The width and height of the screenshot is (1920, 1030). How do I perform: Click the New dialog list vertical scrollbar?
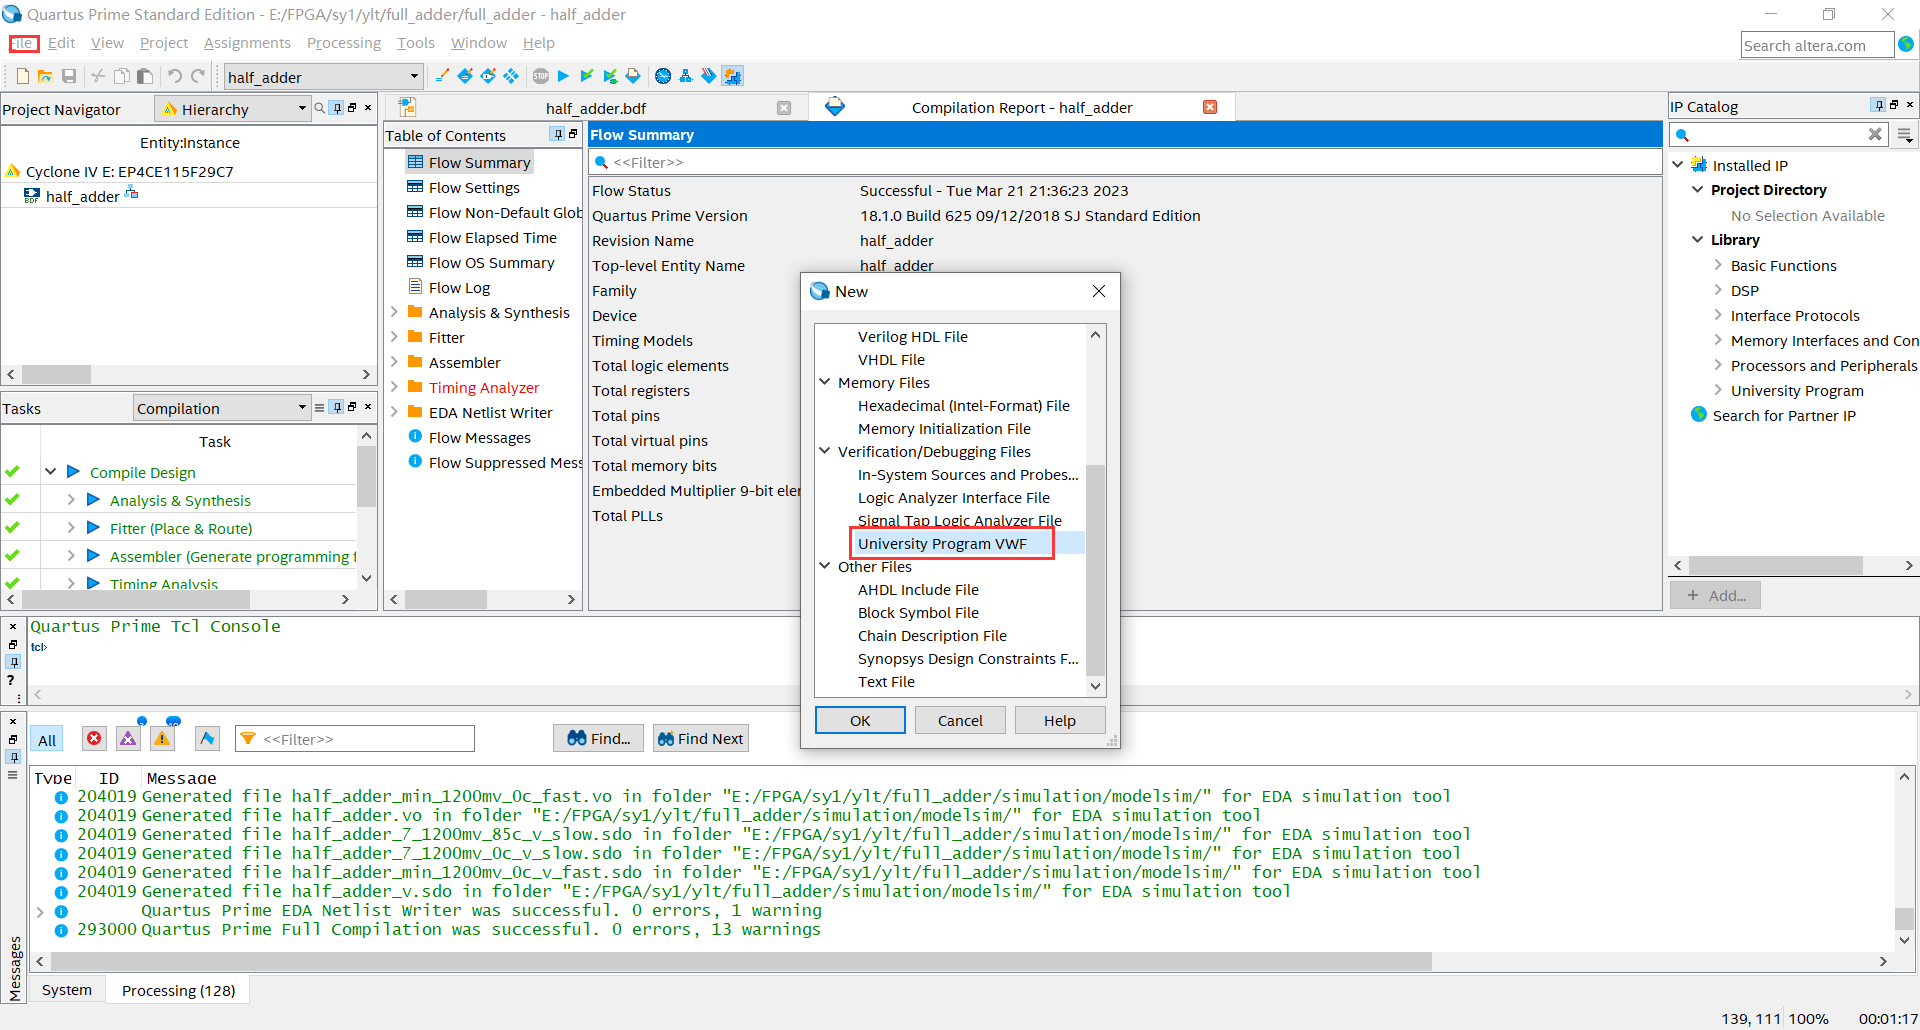tap(1095, 569)
